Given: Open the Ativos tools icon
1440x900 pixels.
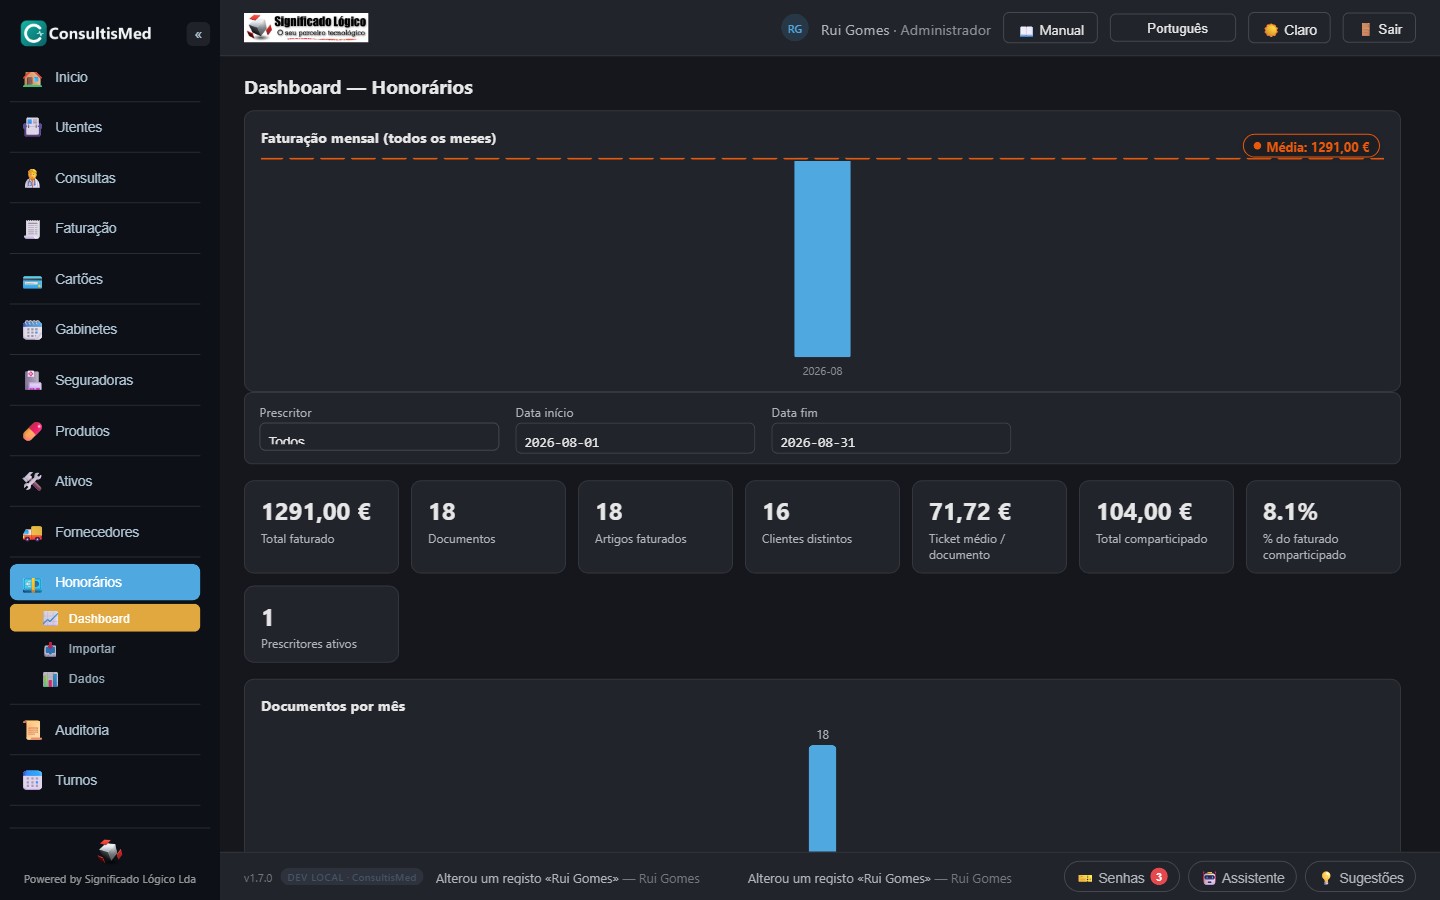Looking at the screenshot, I should coord(33,482).
